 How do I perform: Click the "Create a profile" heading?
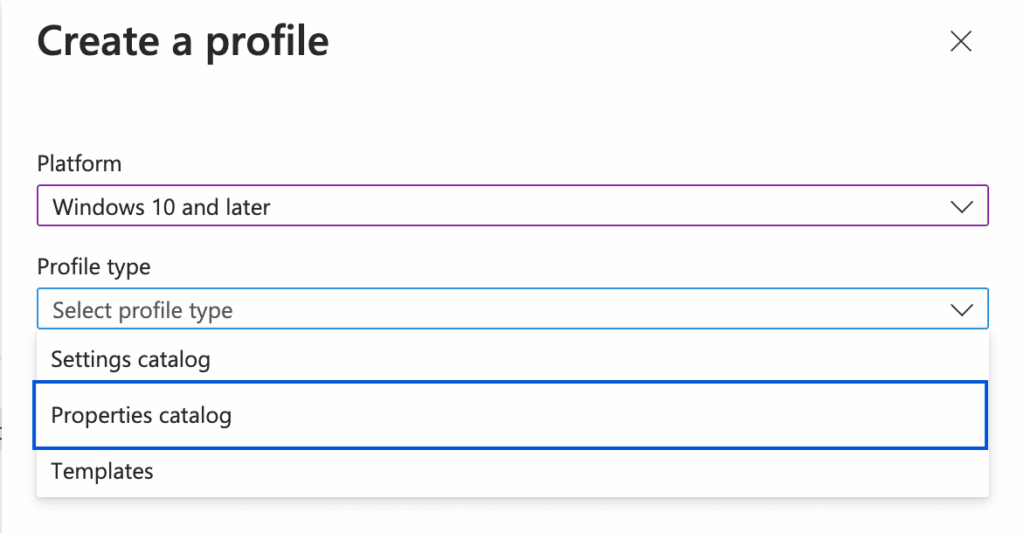pos(183,42)
